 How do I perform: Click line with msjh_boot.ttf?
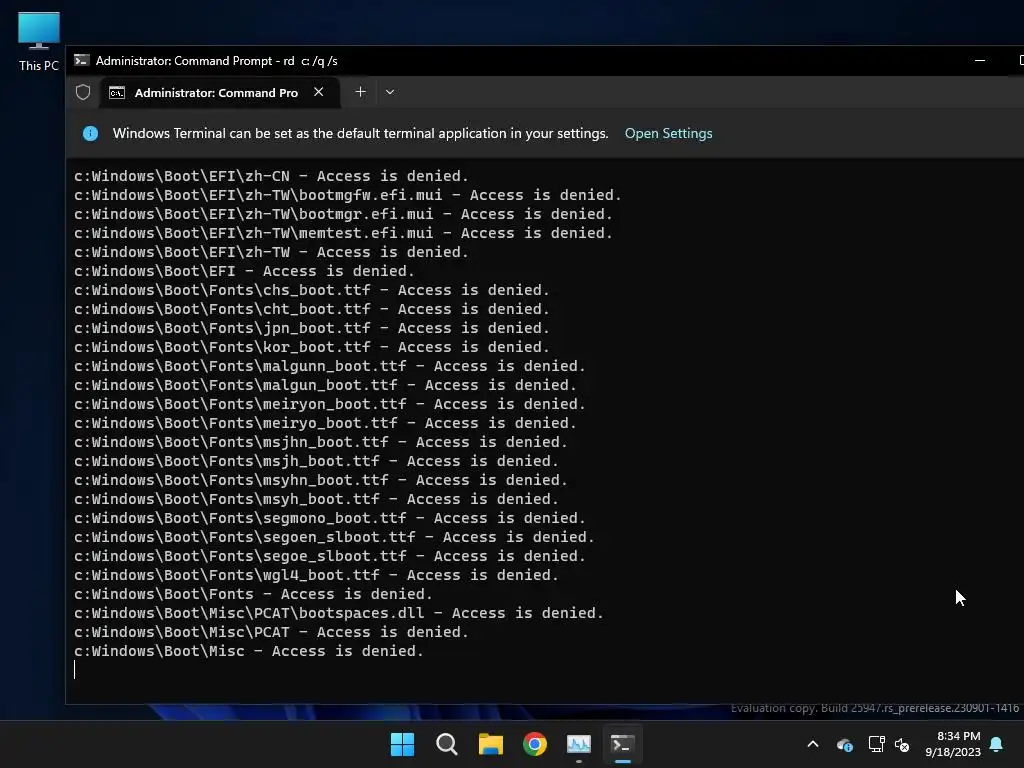pos(316,461)
